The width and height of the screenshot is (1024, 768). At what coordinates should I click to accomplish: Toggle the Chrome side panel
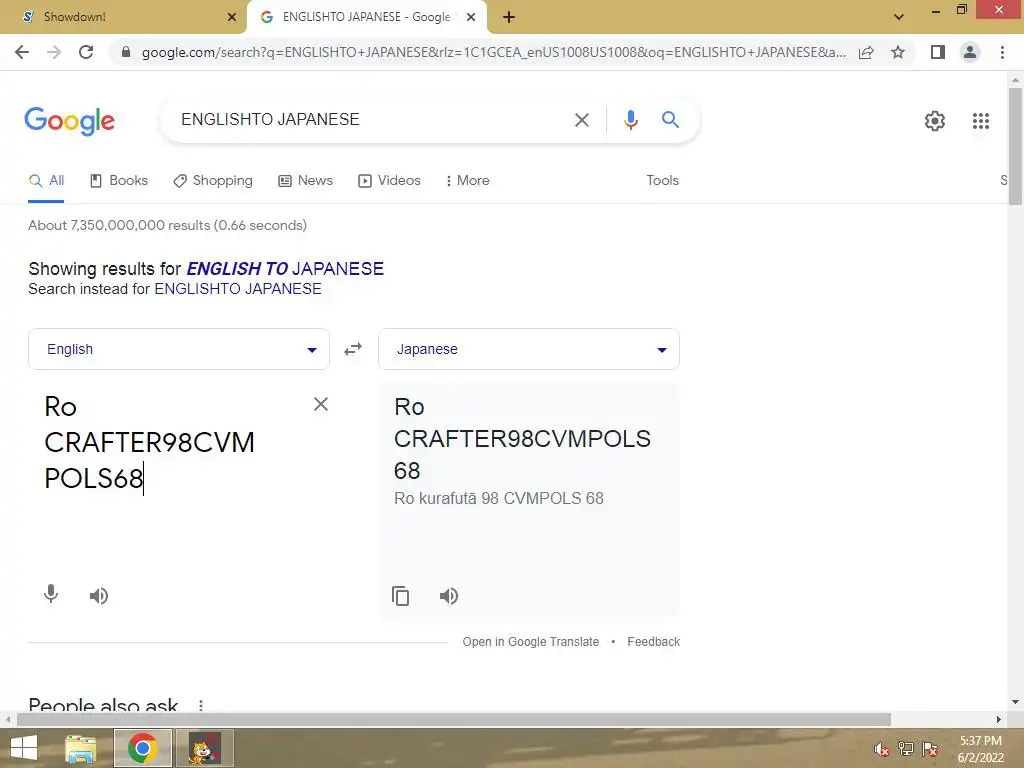pos(937,52)
